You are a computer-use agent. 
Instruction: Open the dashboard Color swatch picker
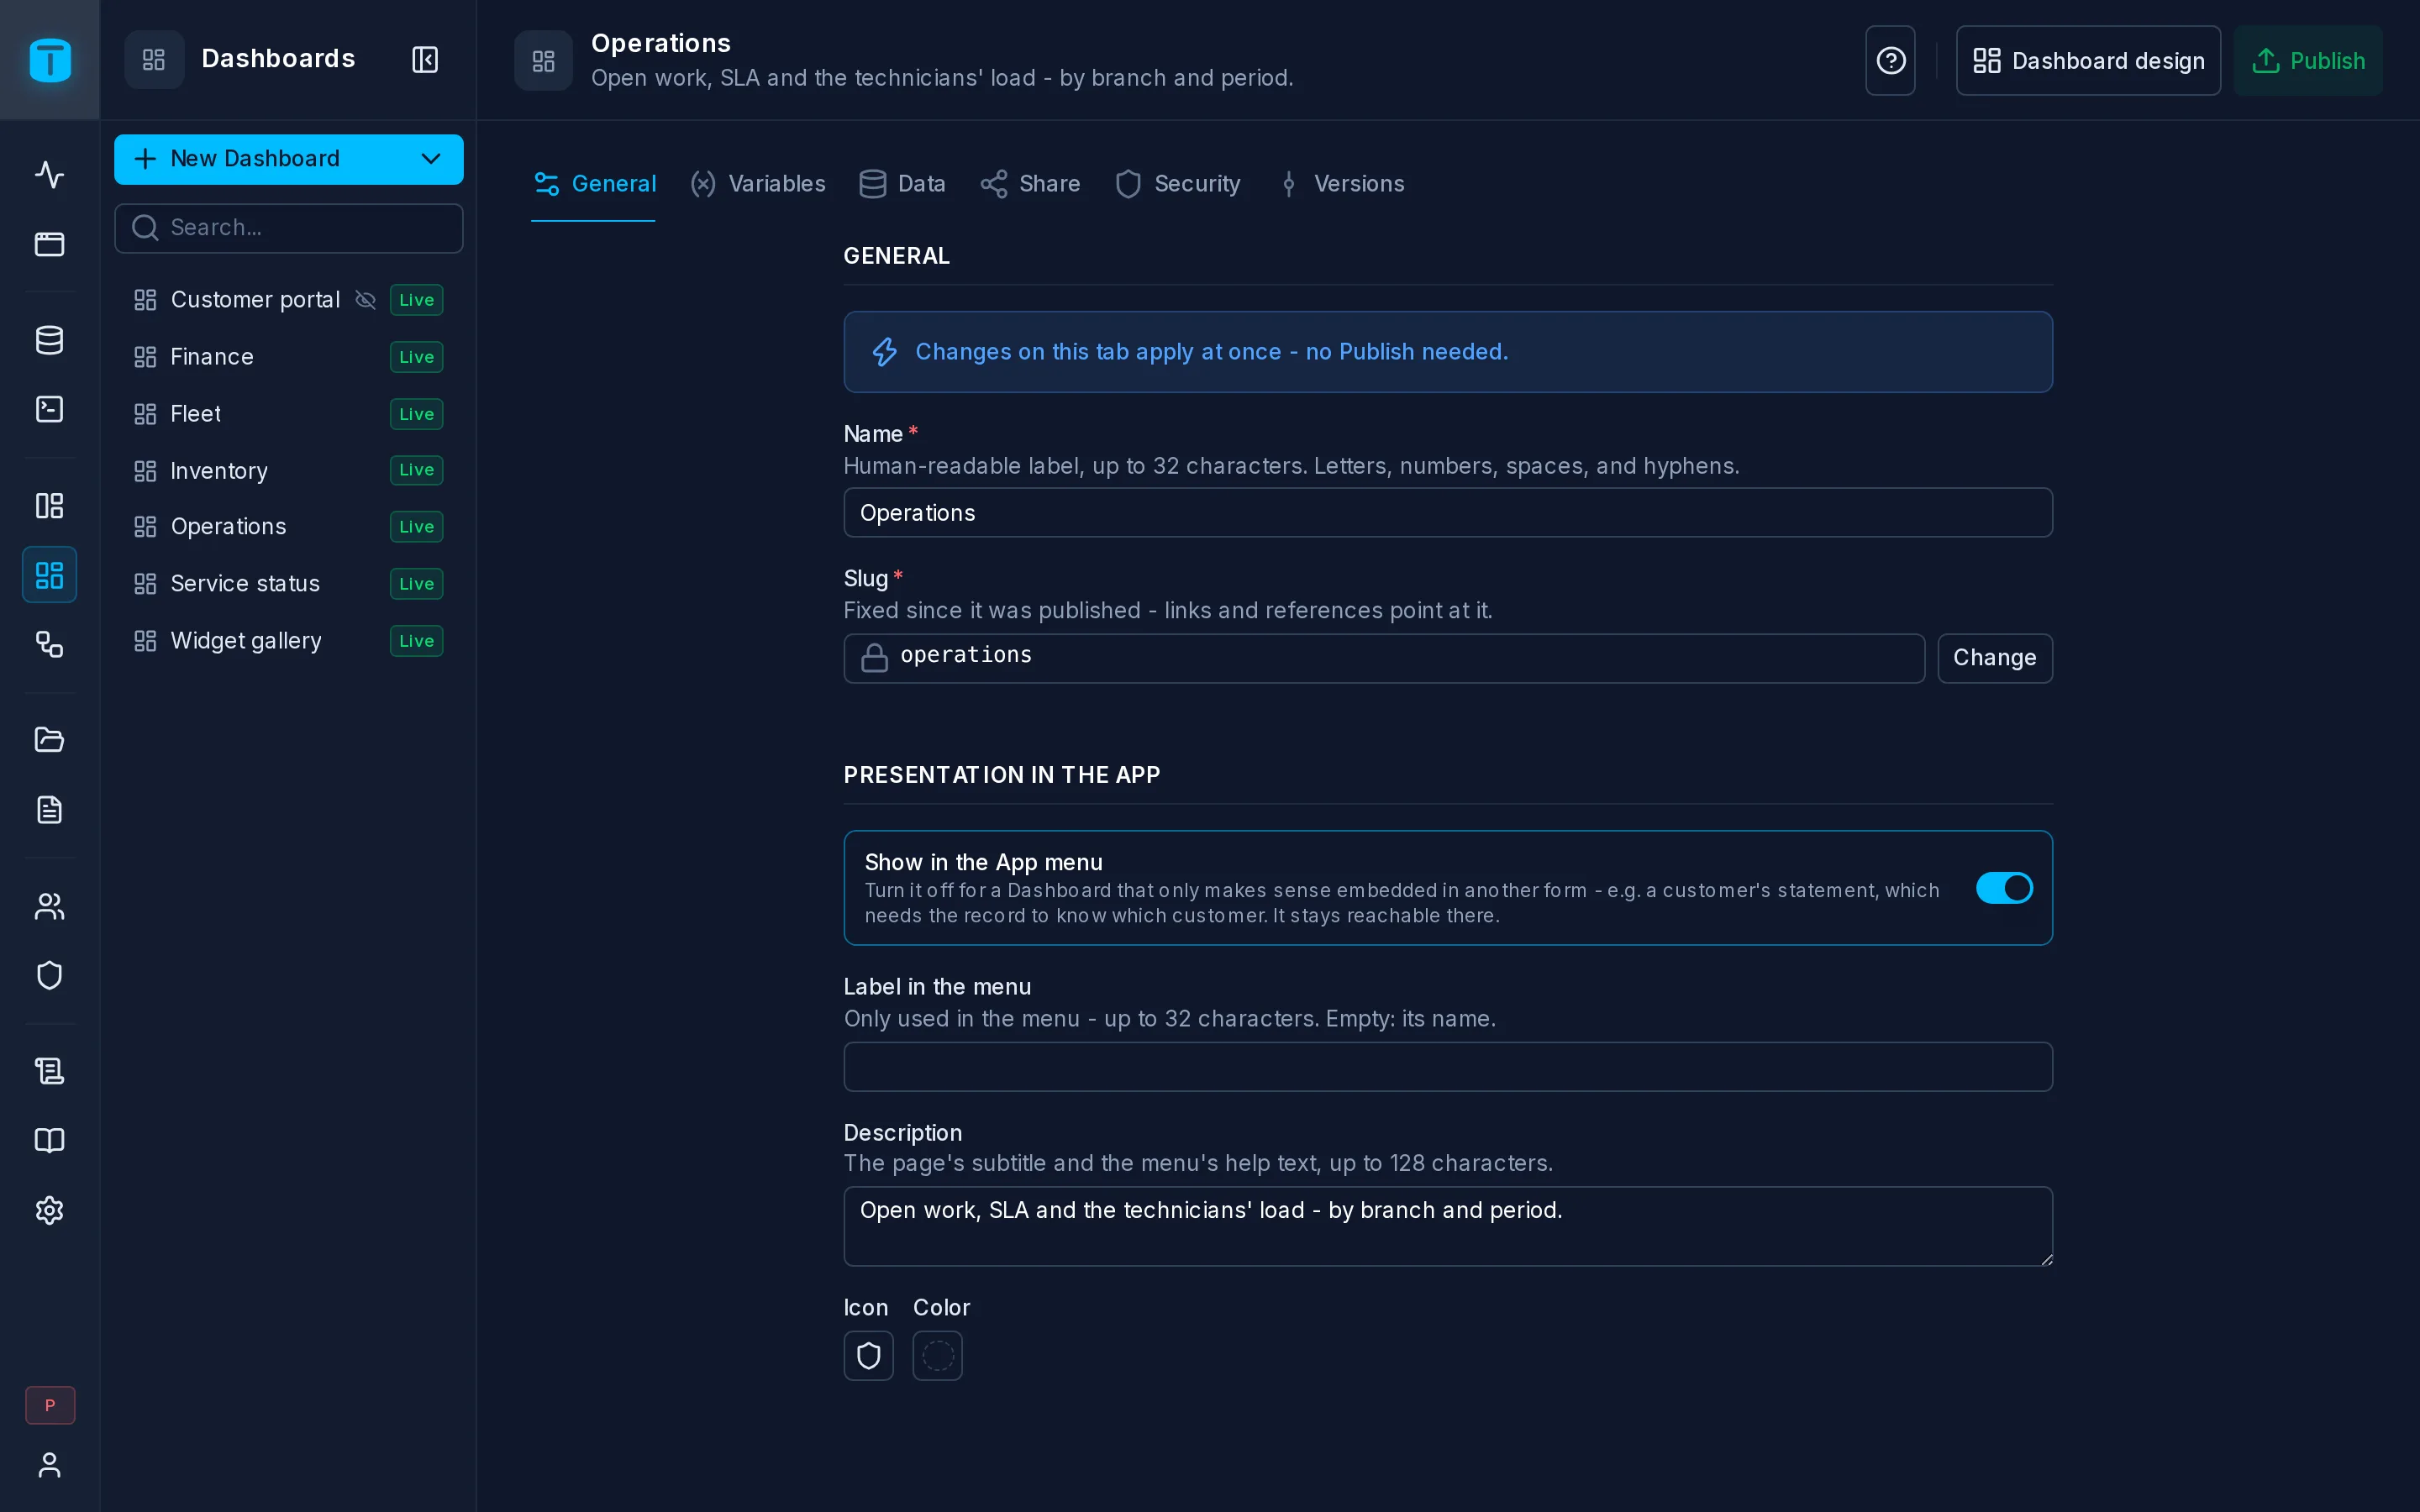pos(937,1356)
